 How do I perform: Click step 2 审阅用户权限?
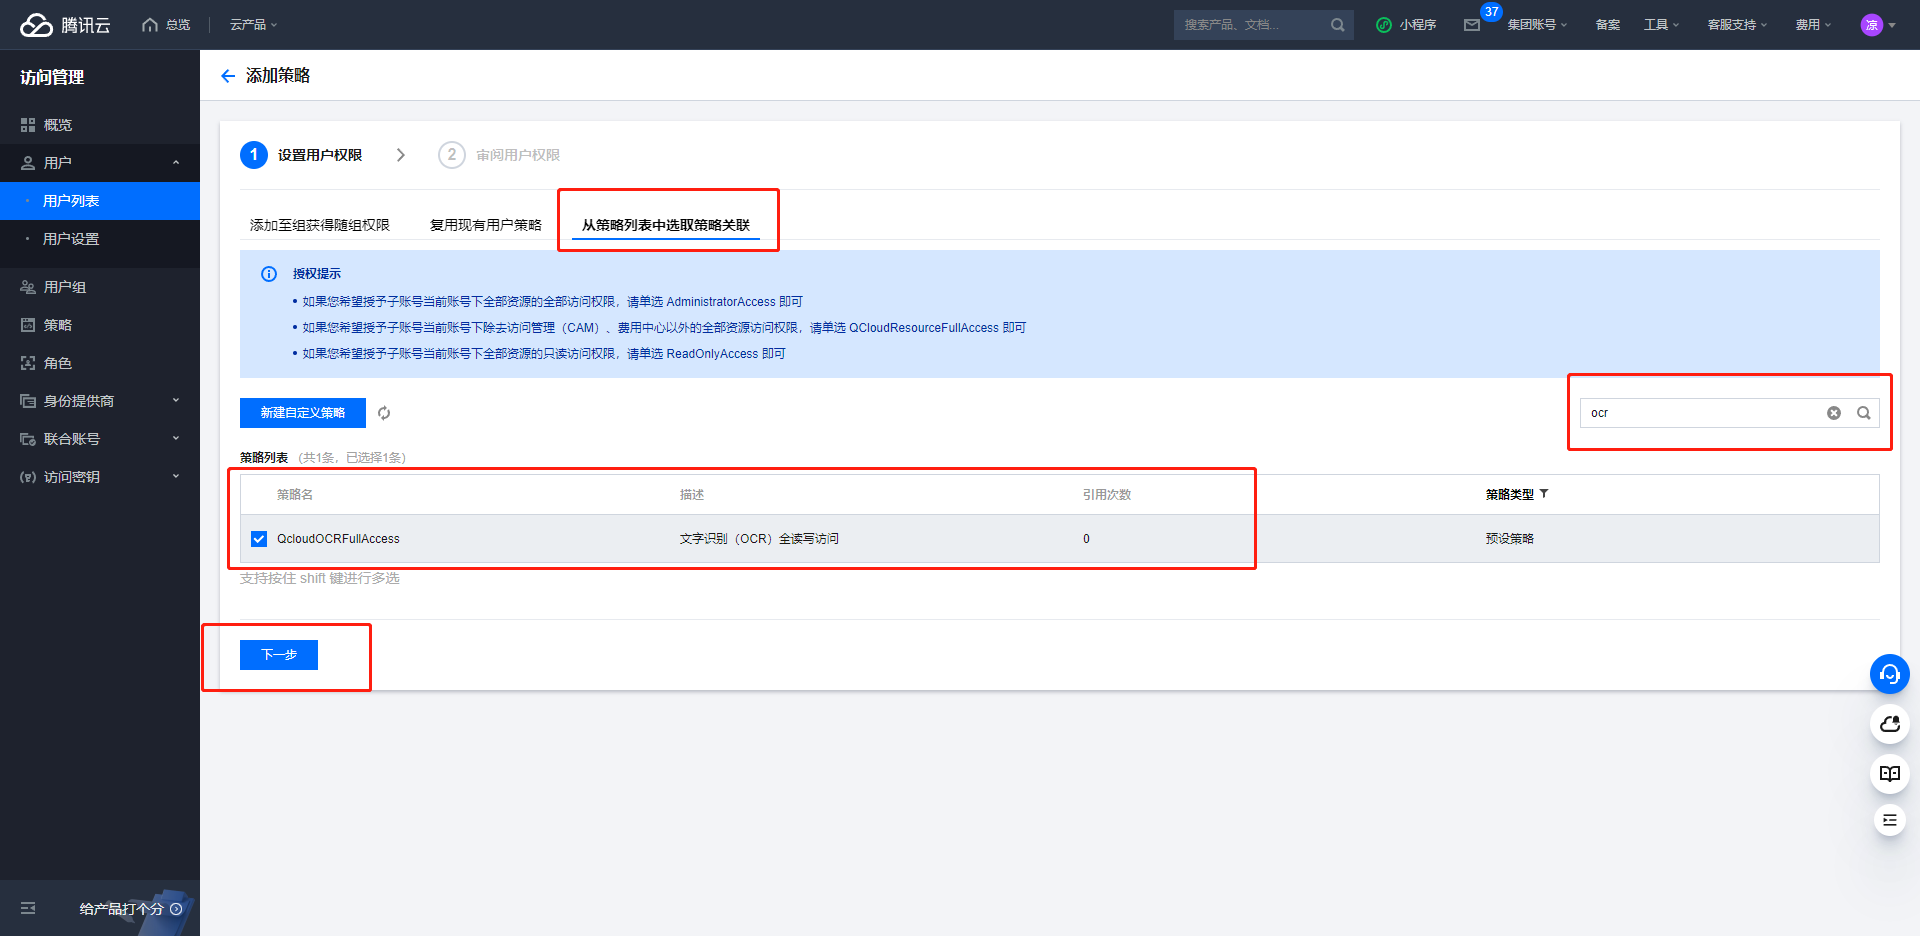click(500, 155)
